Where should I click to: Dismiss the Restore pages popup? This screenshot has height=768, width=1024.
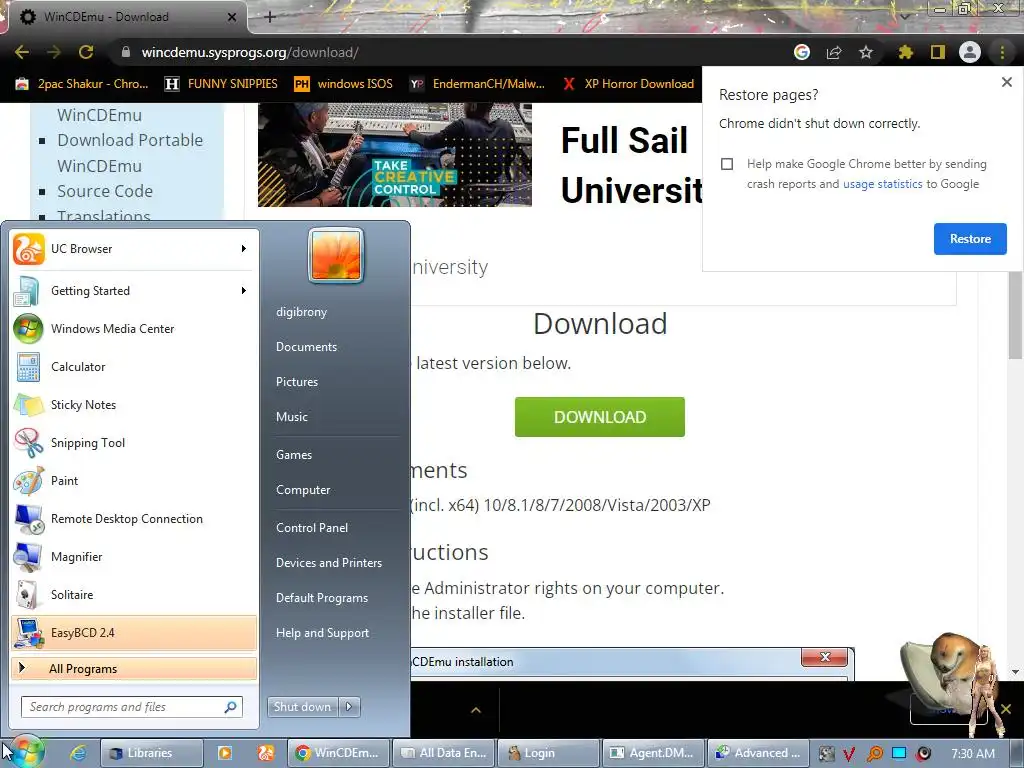tap(1006, 82)
